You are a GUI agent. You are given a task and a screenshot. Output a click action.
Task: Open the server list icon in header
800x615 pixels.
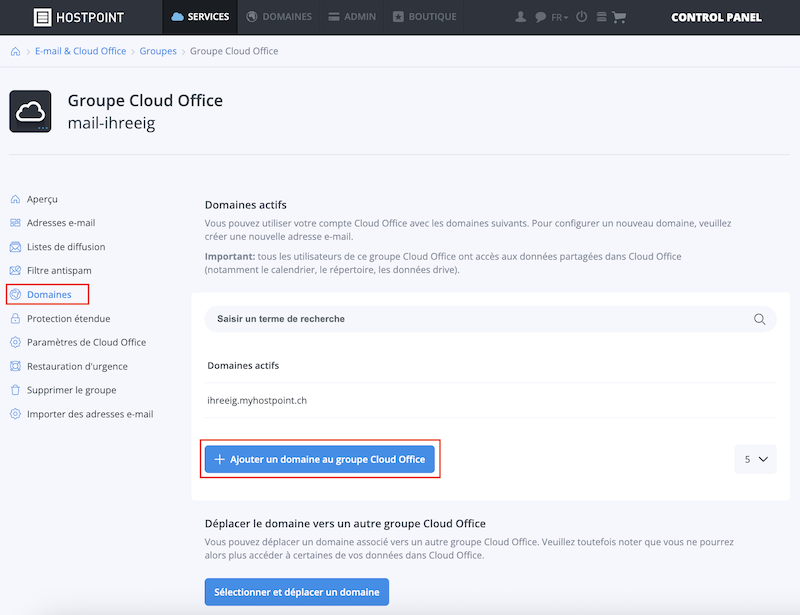click(602, 17)
